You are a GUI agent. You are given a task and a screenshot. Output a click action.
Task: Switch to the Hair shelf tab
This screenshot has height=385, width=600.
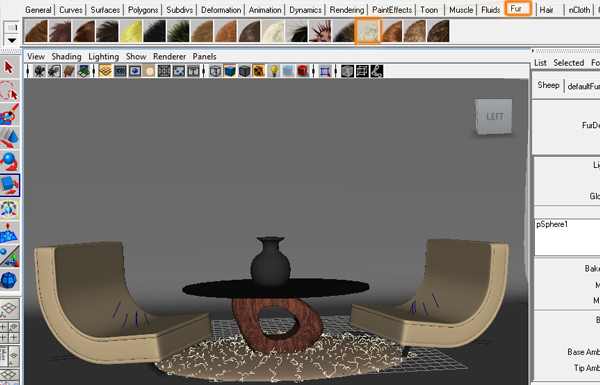pos(546,10)
